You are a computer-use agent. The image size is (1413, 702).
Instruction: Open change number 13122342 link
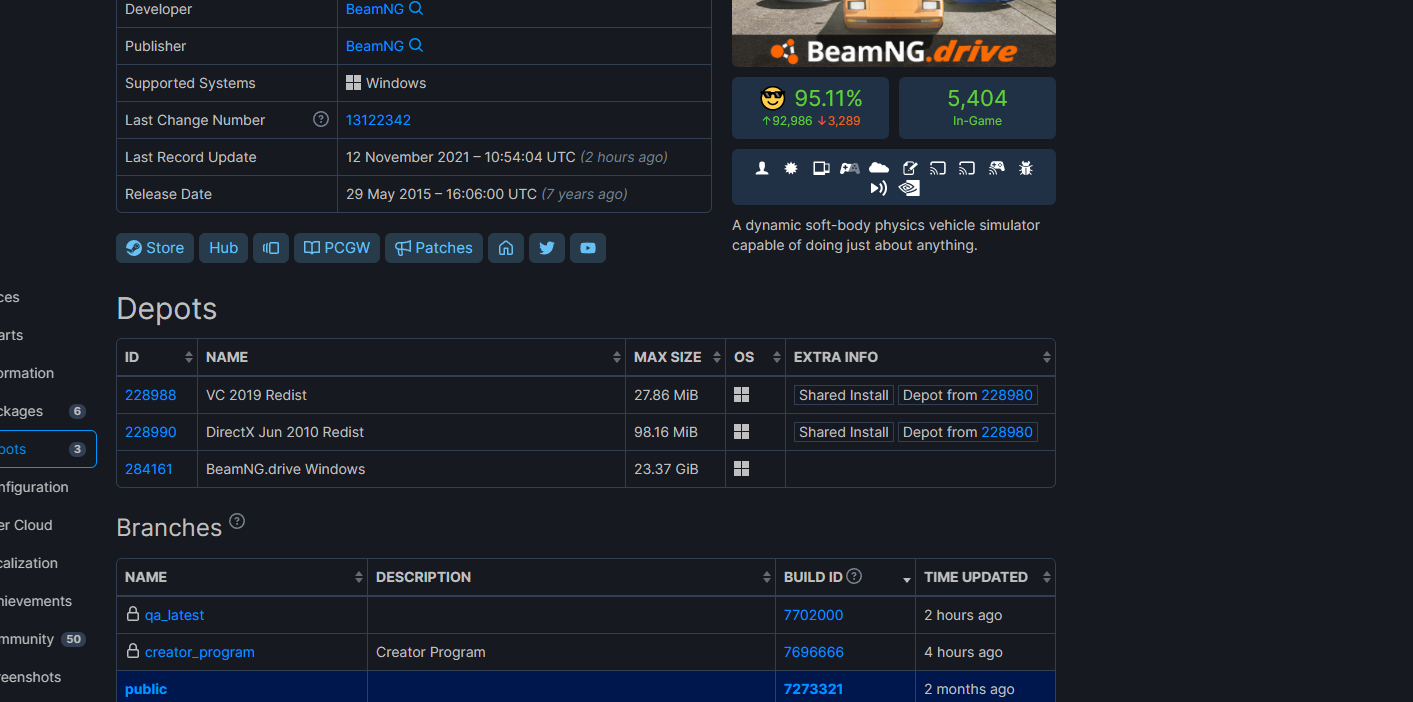pos(378,120)
